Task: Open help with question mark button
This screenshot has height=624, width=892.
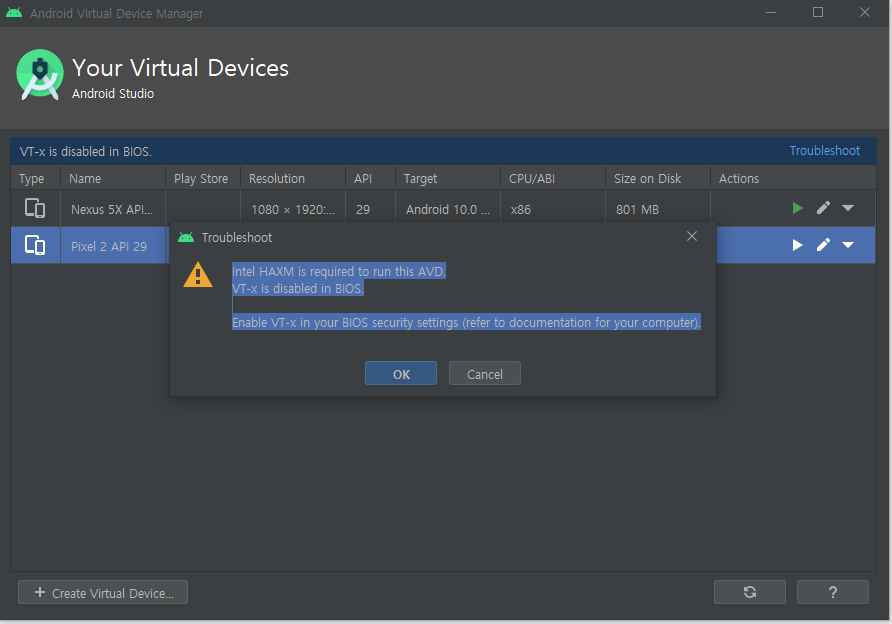Action: (x=833, y=592)
